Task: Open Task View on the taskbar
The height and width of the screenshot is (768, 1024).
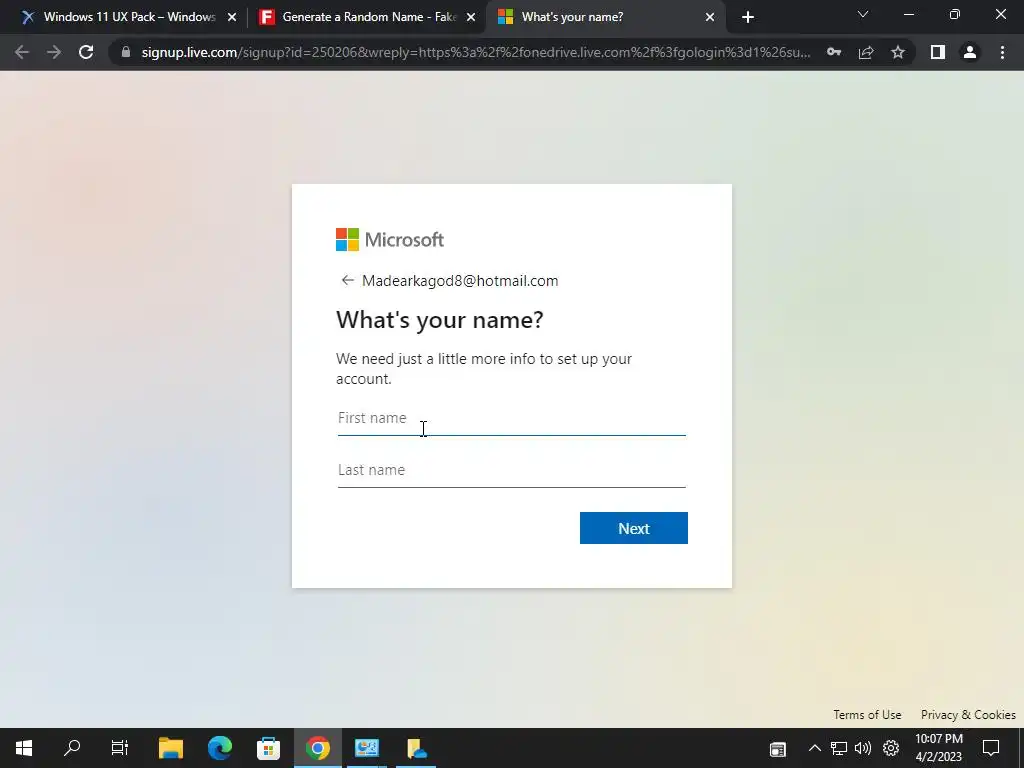Action: coord(120,748)
